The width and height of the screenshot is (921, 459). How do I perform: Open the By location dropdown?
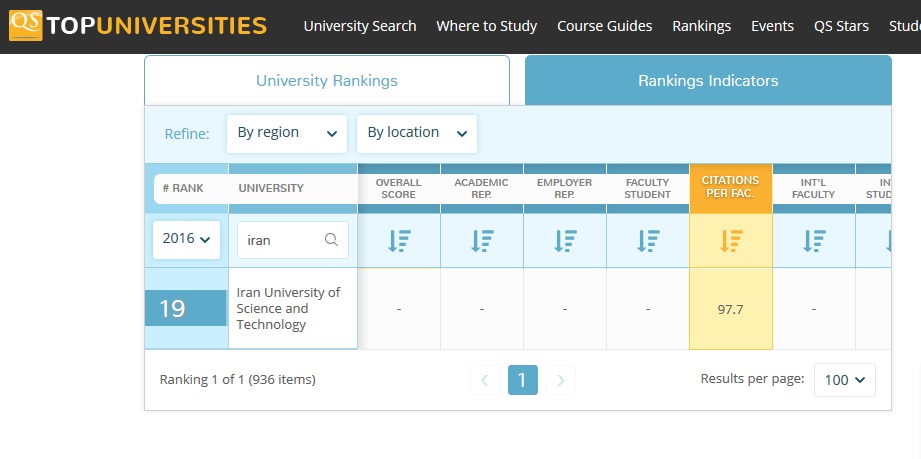[x=417, y=133]
